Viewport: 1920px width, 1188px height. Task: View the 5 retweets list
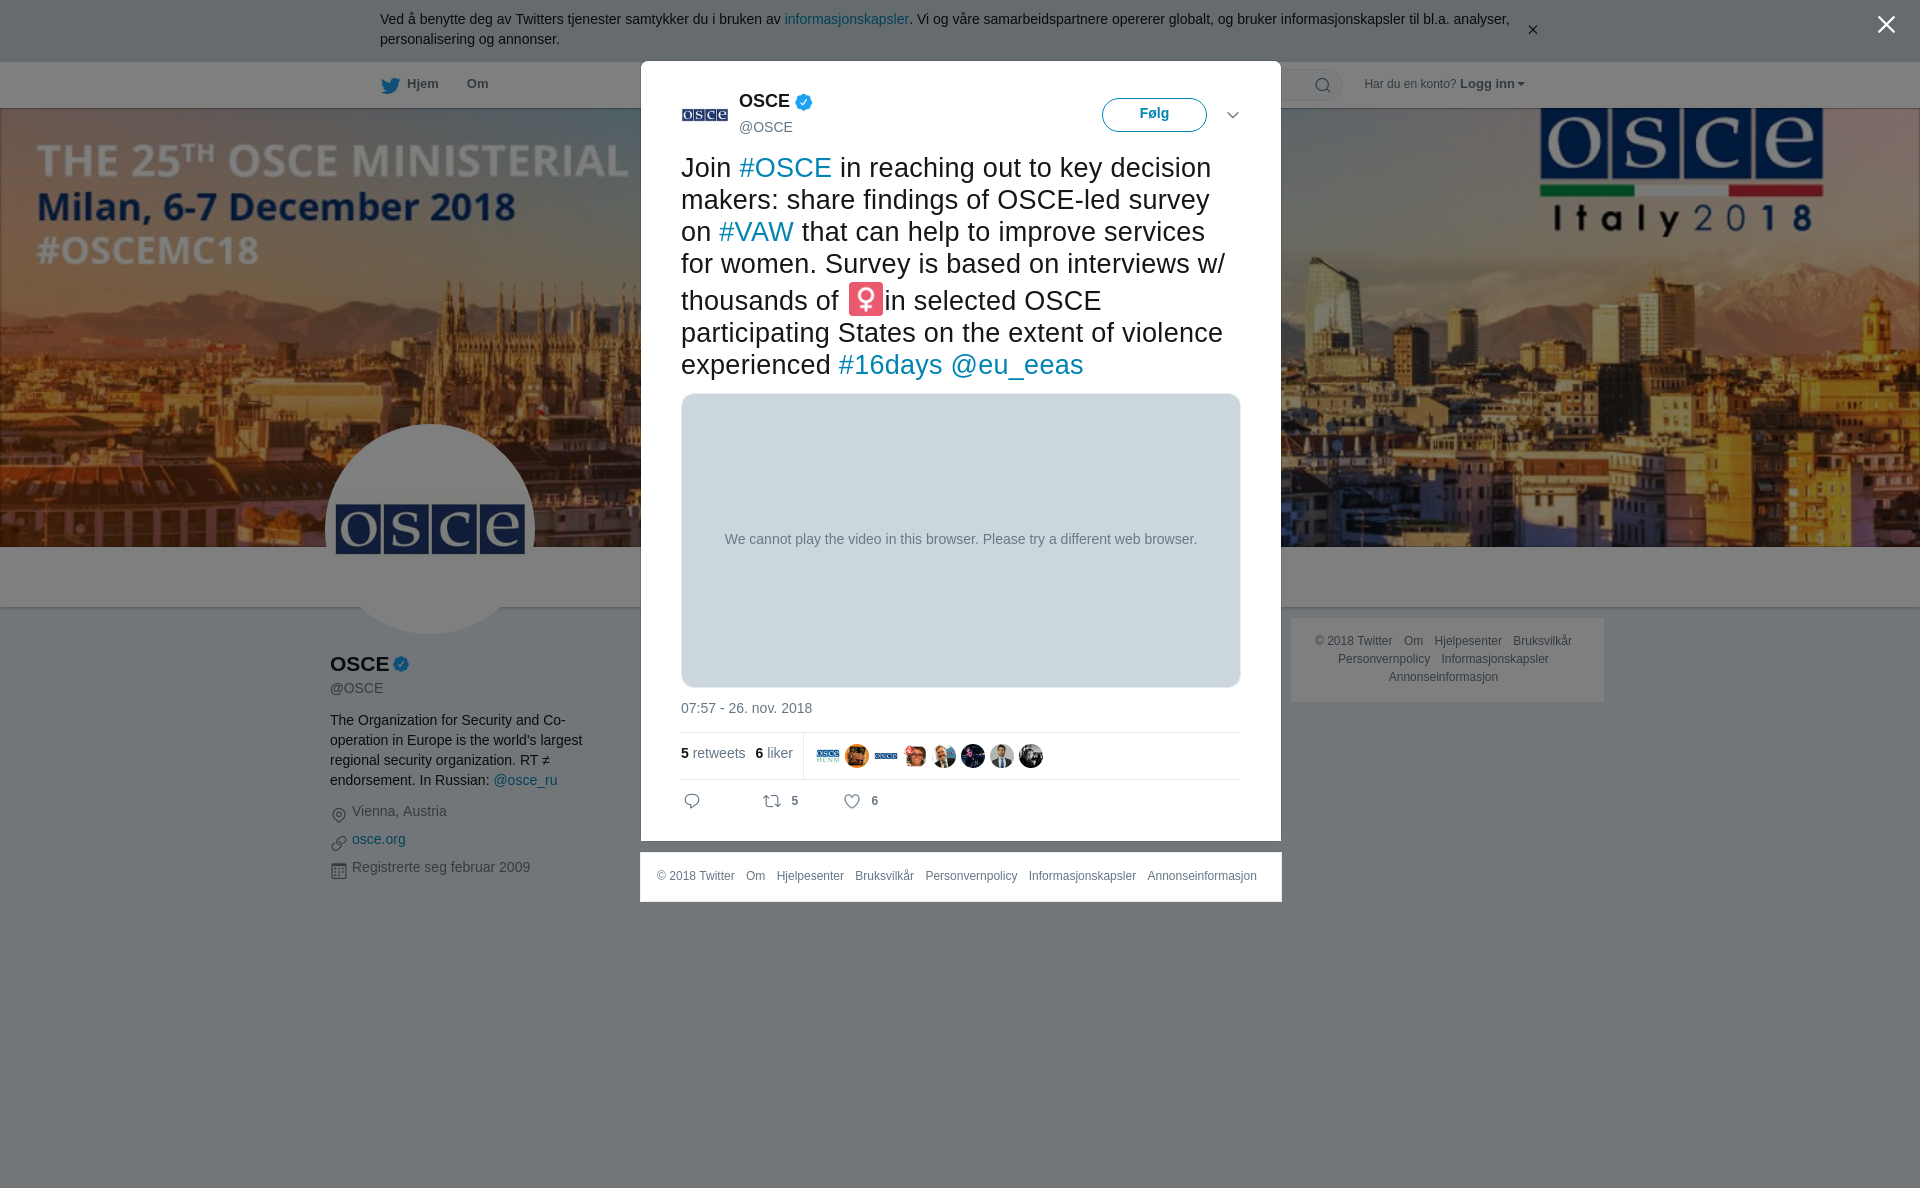(x=713, y=753)
